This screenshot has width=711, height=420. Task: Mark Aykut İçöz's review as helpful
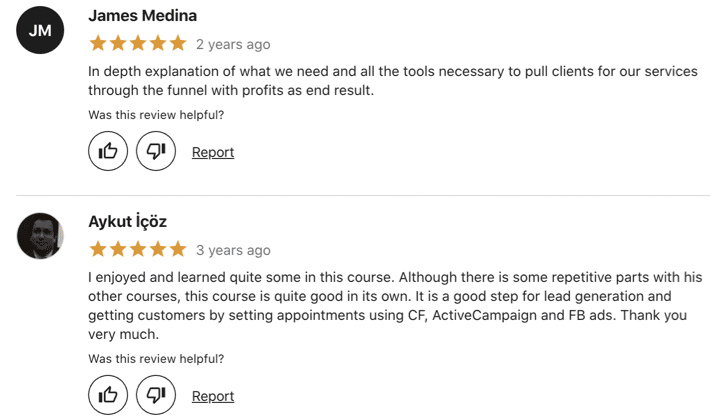click(x=108, y=395)
